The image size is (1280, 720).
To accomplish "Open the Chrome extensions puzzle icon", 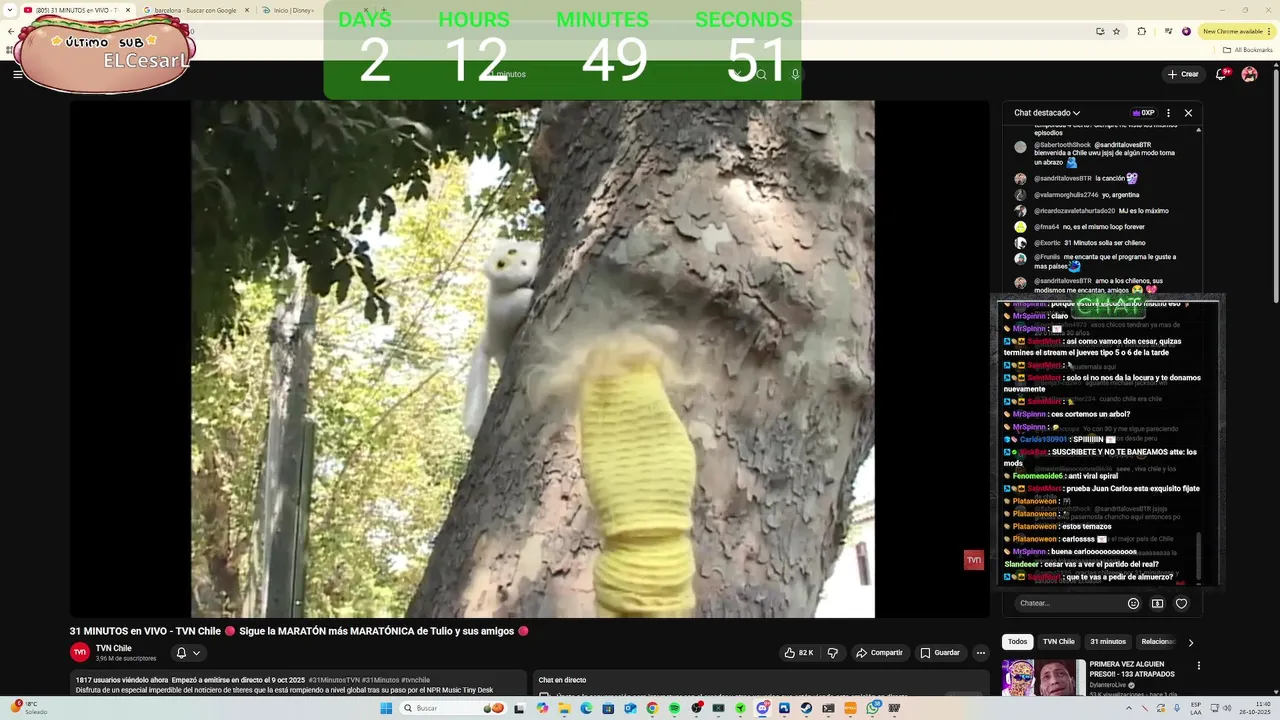I will (1142, 31).
